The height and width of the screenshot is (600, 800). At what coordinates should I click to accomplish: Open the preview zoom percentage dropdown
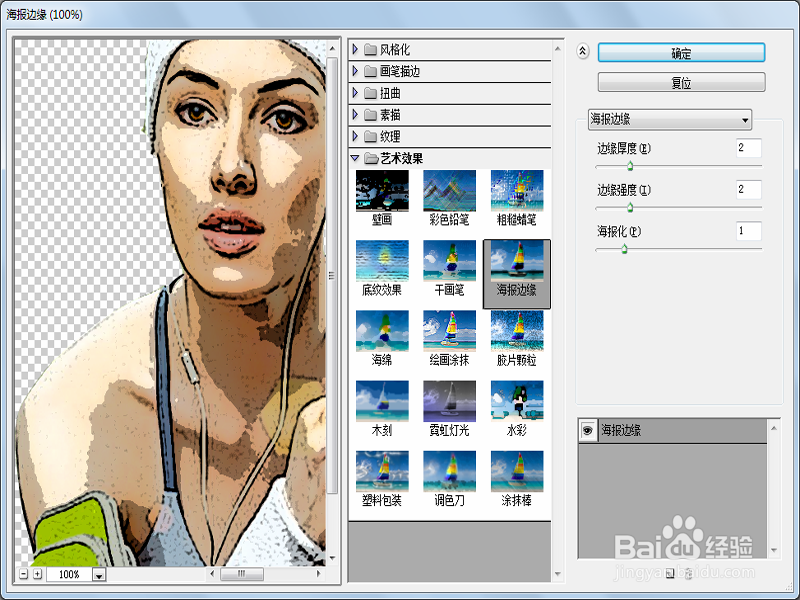[x=99, y=575]
